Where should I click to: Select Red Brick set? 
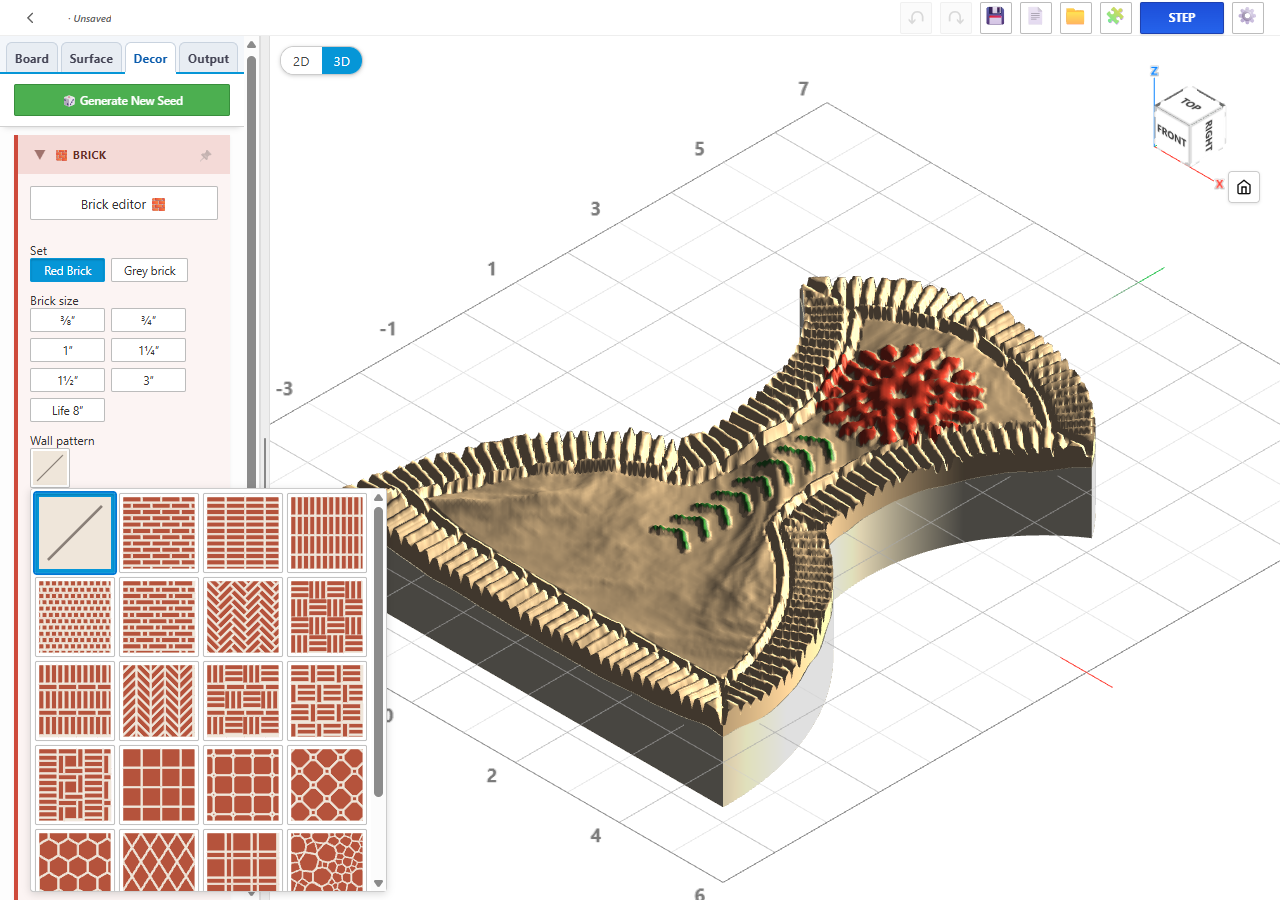pyautogui.click(x=67, y=271)
